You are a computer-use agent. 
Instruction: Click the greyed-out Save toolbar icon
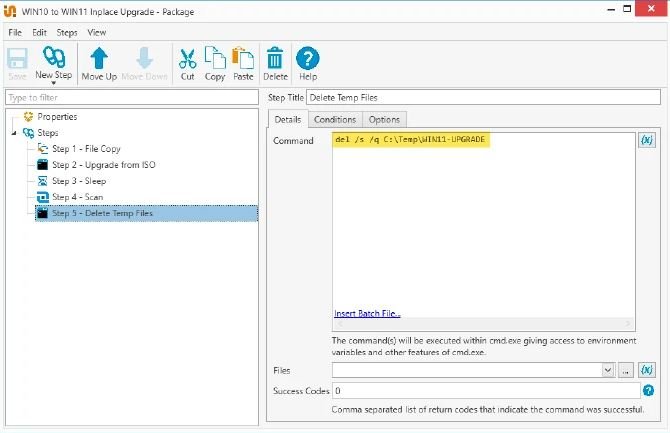coord(17,64)
